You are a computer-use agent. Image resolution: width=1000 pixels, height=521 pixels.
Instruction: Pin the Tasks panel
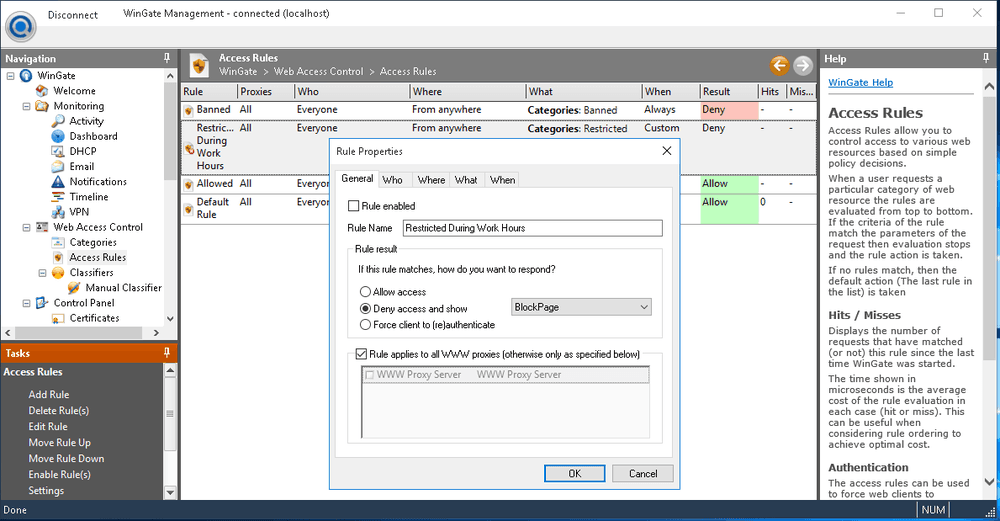pos(167,353)
